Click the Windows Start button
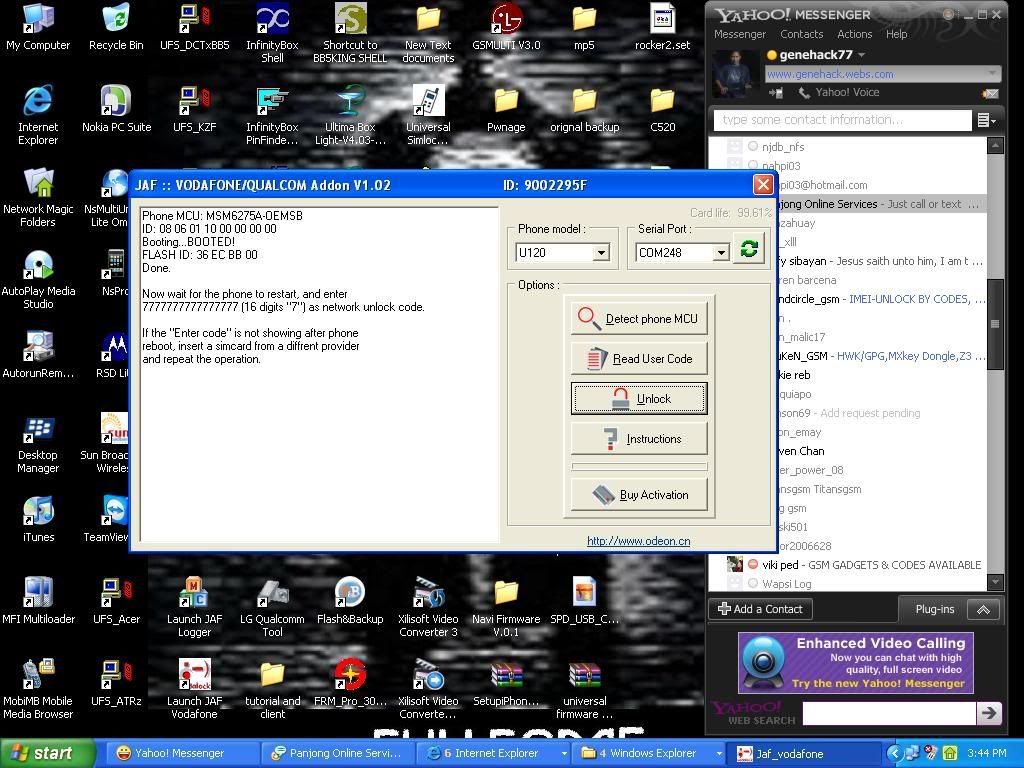This screenshot has height=768, width=1024. click(48, 754)
